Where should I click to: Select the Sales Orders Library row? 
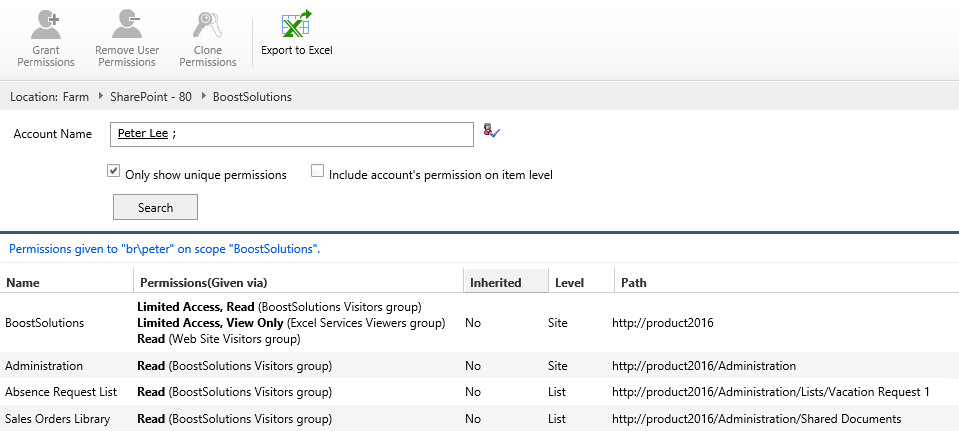pyautogui.click(x=57, y=418)
